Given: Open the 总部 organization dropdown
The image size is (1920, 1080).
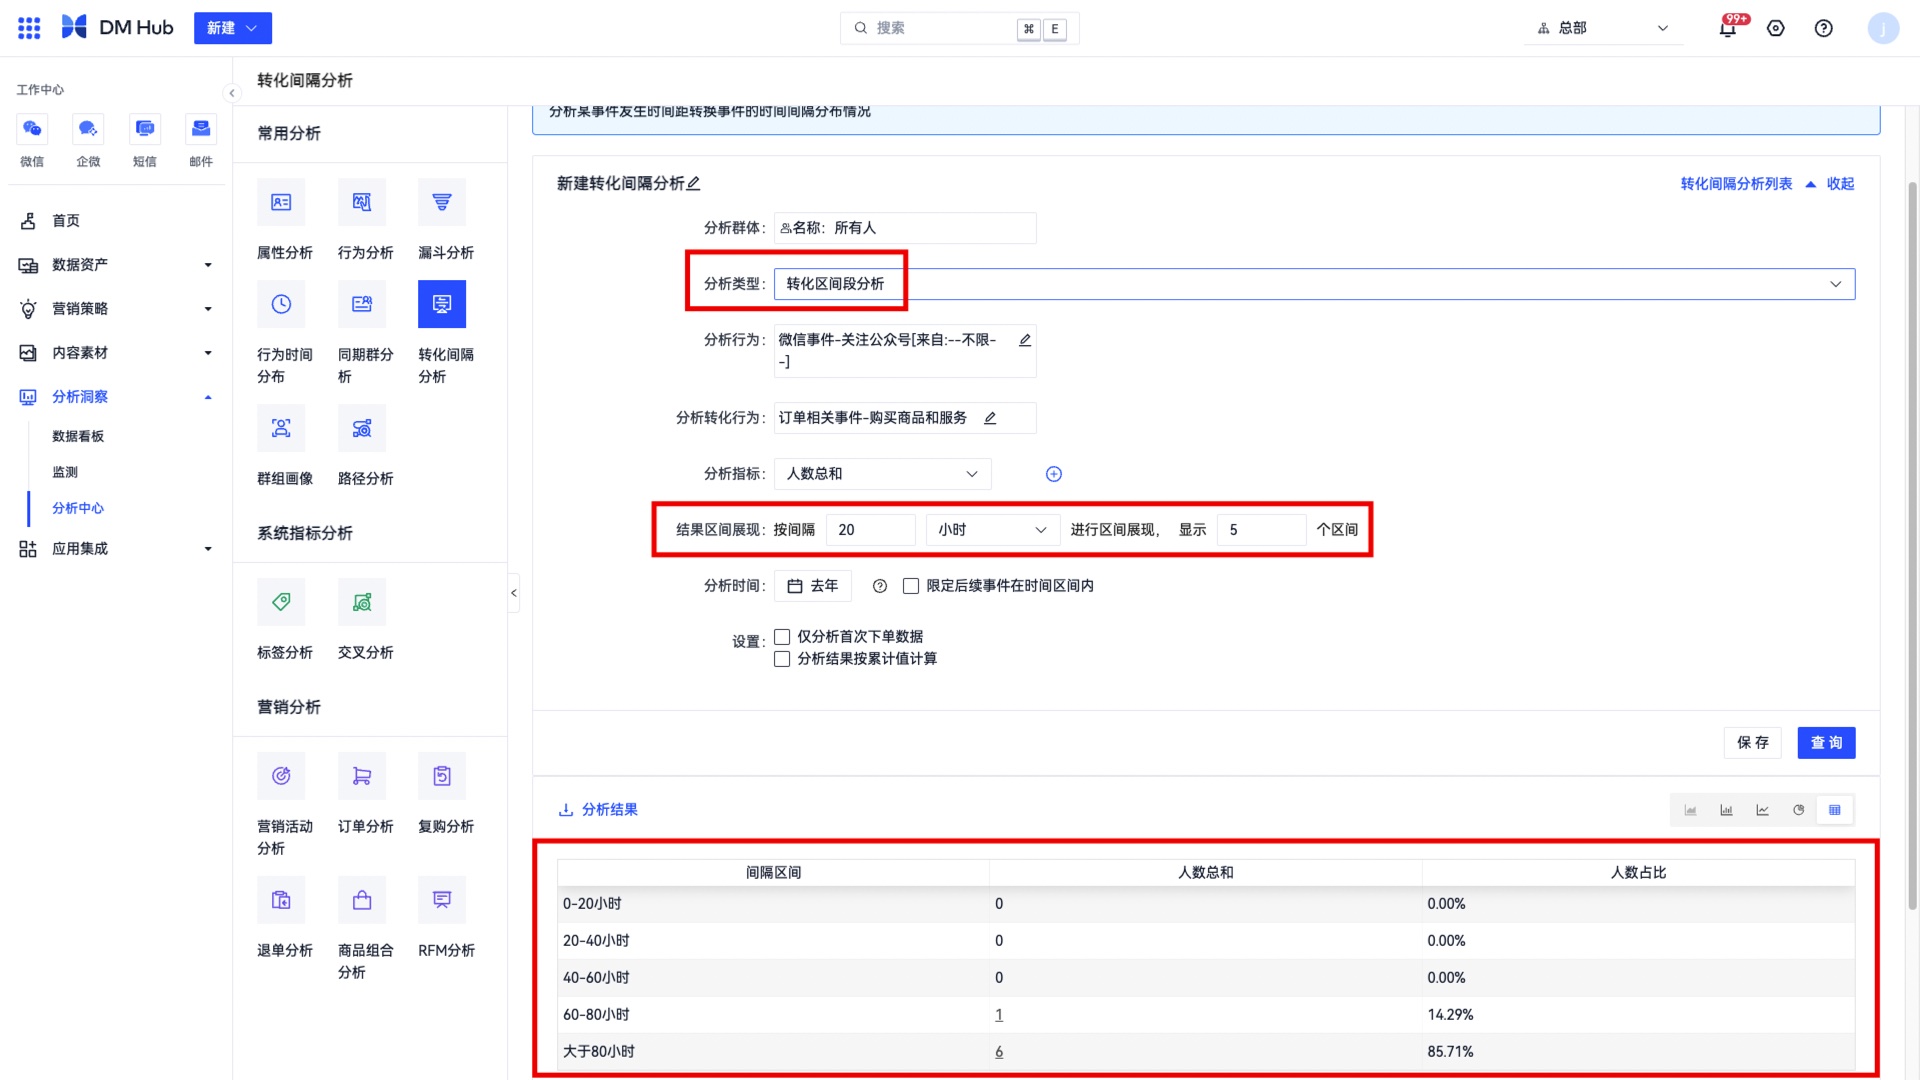Looking at the screenshot, I should tap(1602, 28).
